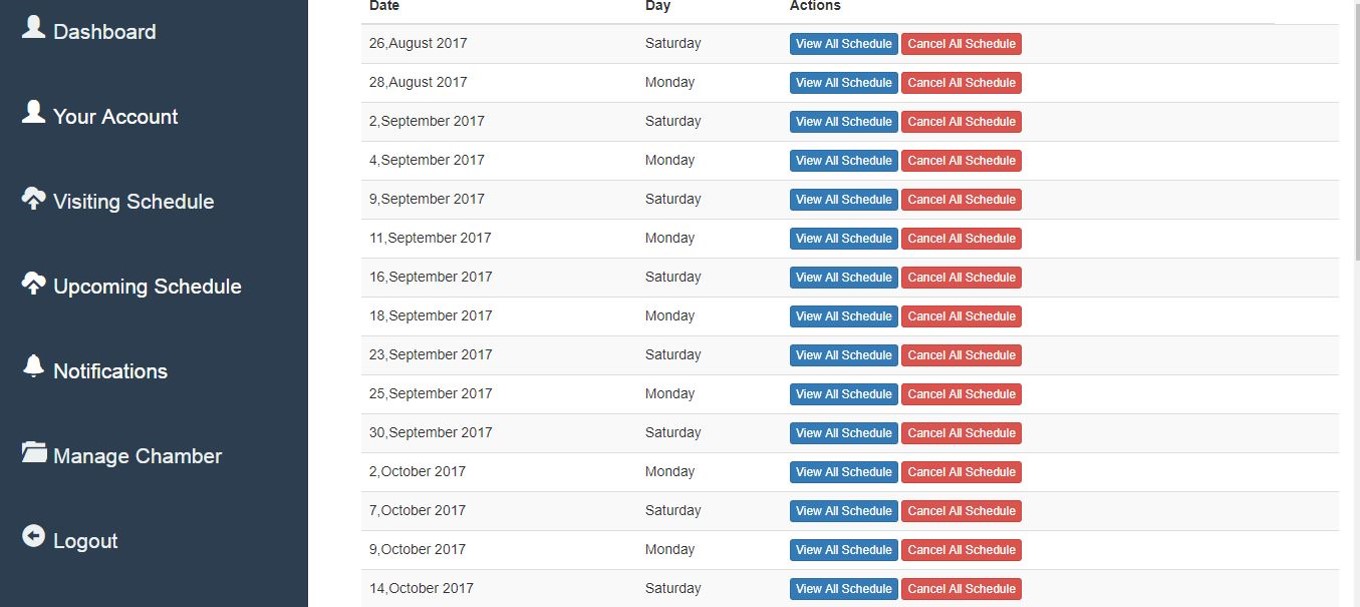Open Manage Chamber text link

137,457
